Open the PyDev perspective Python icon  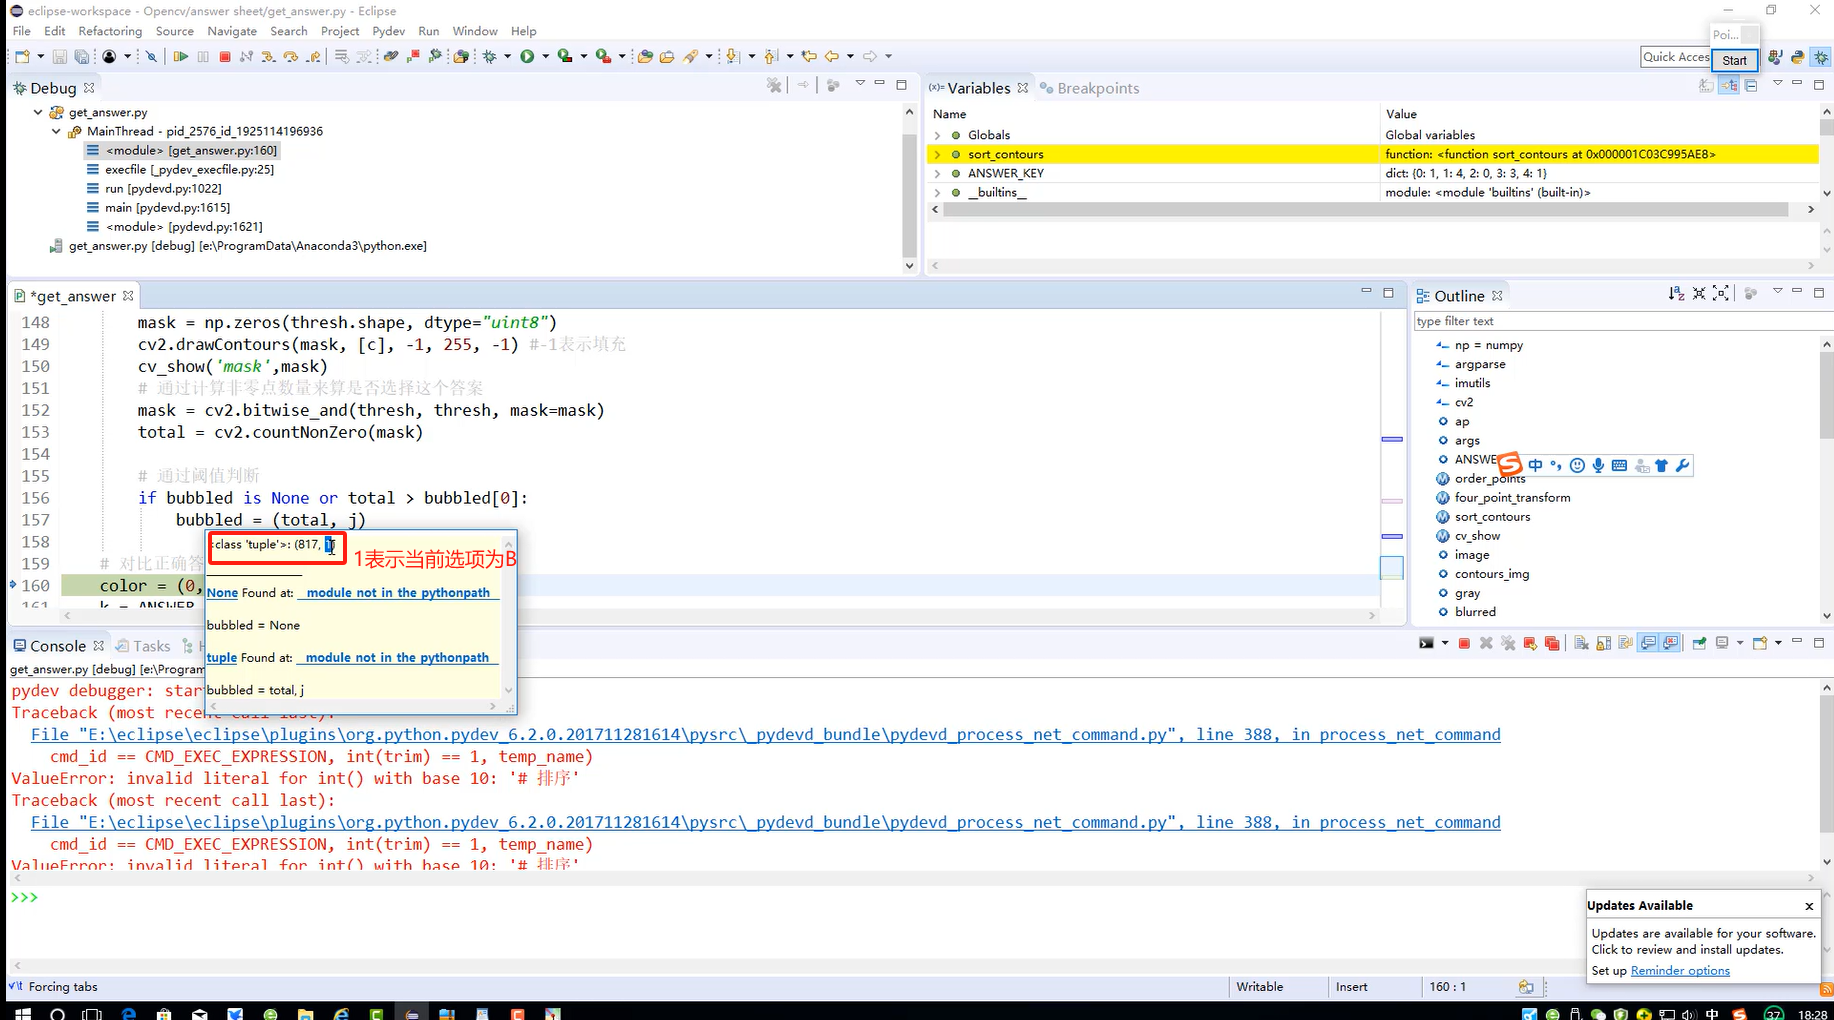pos(1798,57)
